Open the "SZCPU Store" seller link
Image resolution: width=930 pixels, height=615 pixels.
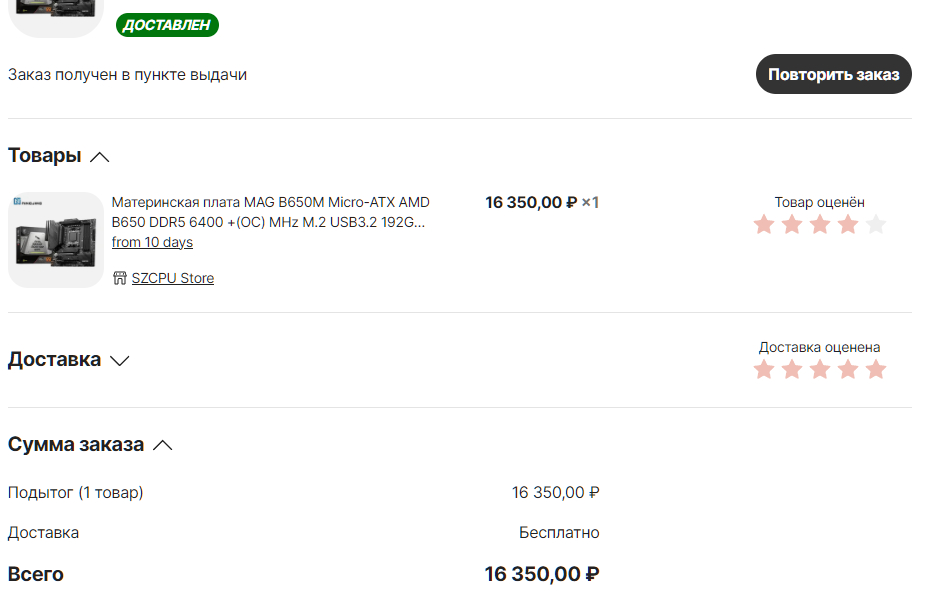pyautogui.click(x=172, y=278)
